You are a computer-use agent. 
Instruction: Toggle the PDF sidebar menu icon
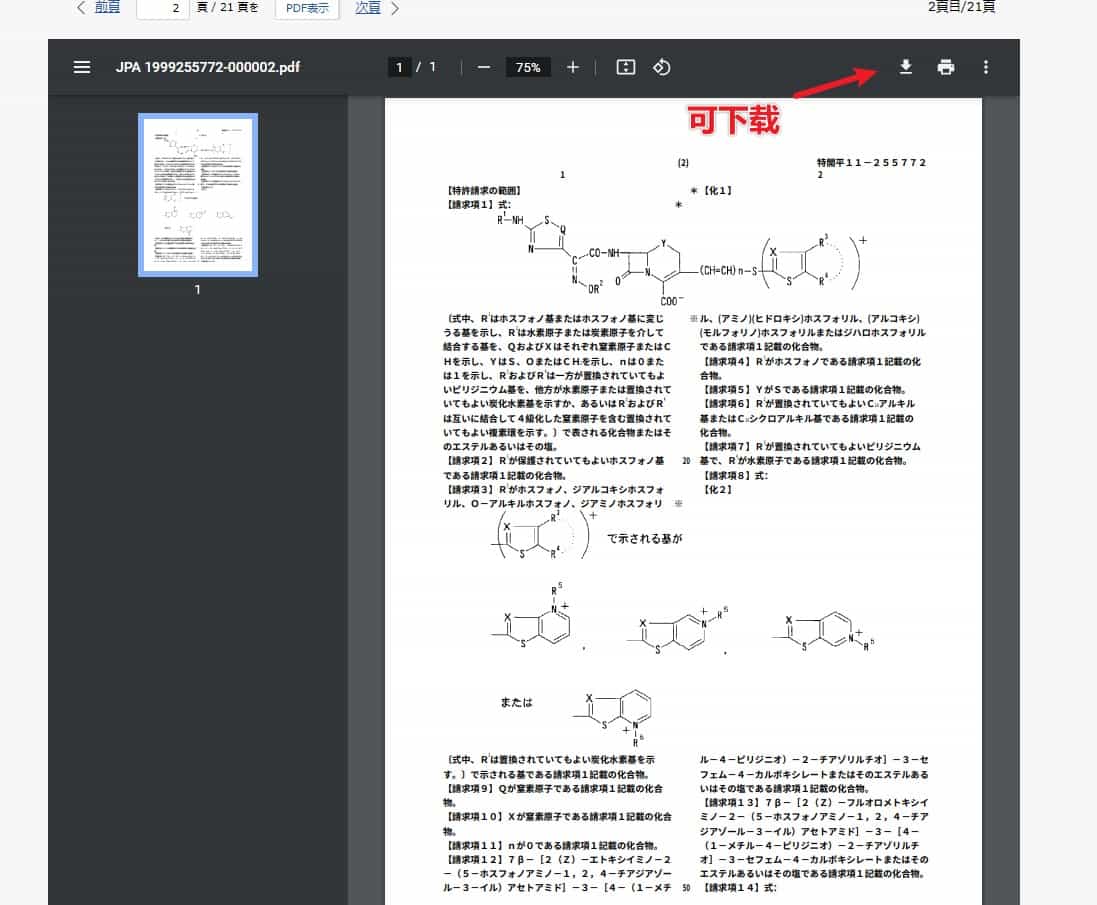point(82,67)
